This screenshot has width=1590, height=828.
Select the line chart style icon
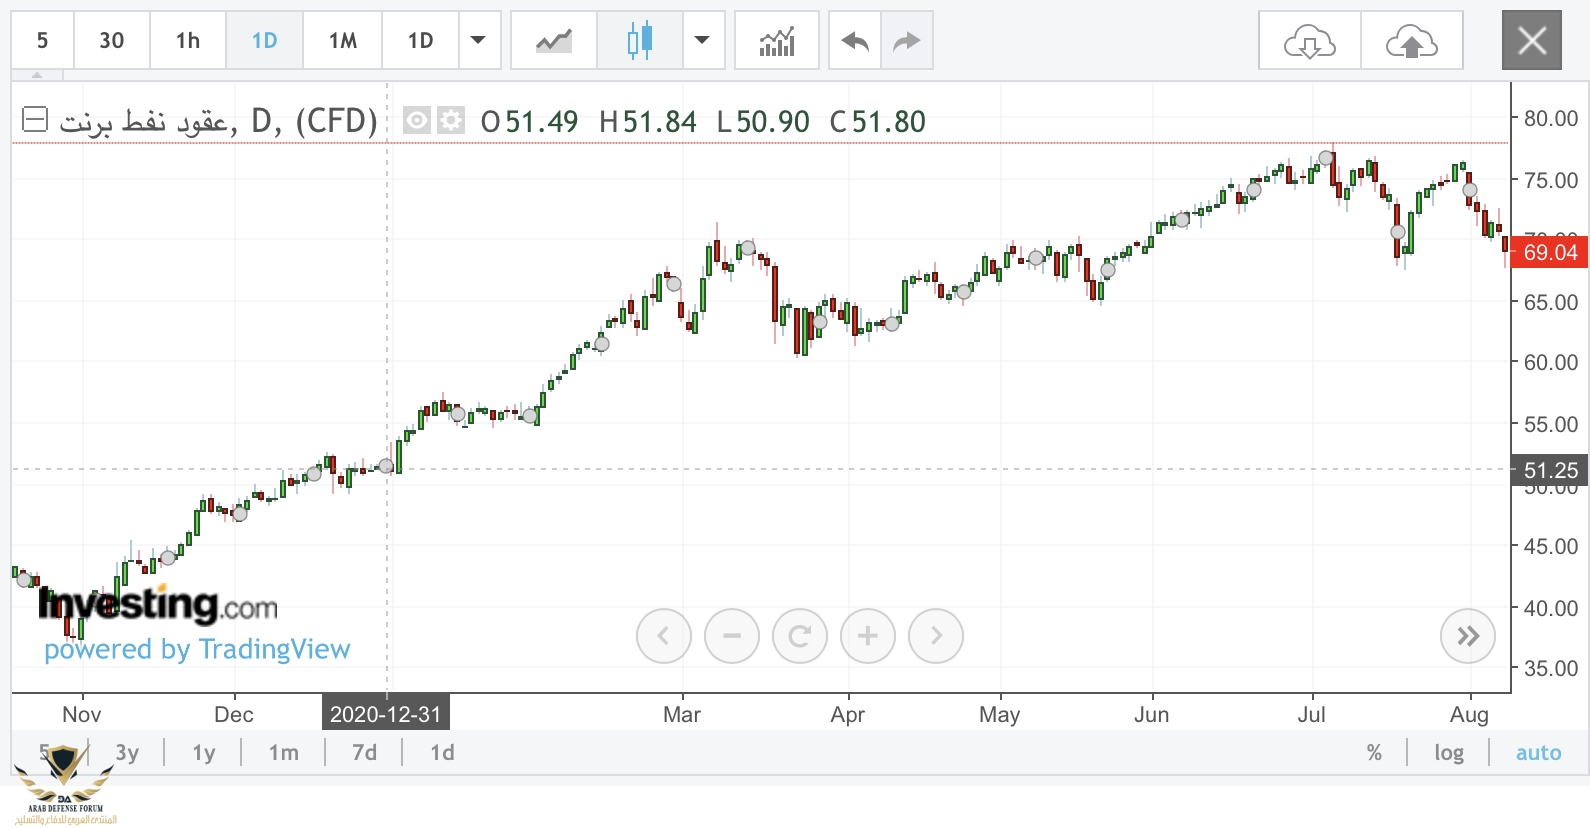tap(553, 41)
